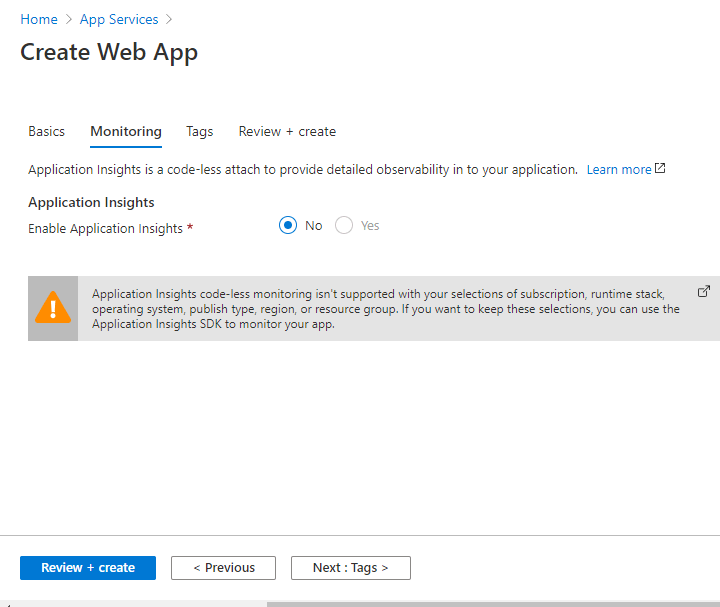Open the Learn more link

[619, 169]
